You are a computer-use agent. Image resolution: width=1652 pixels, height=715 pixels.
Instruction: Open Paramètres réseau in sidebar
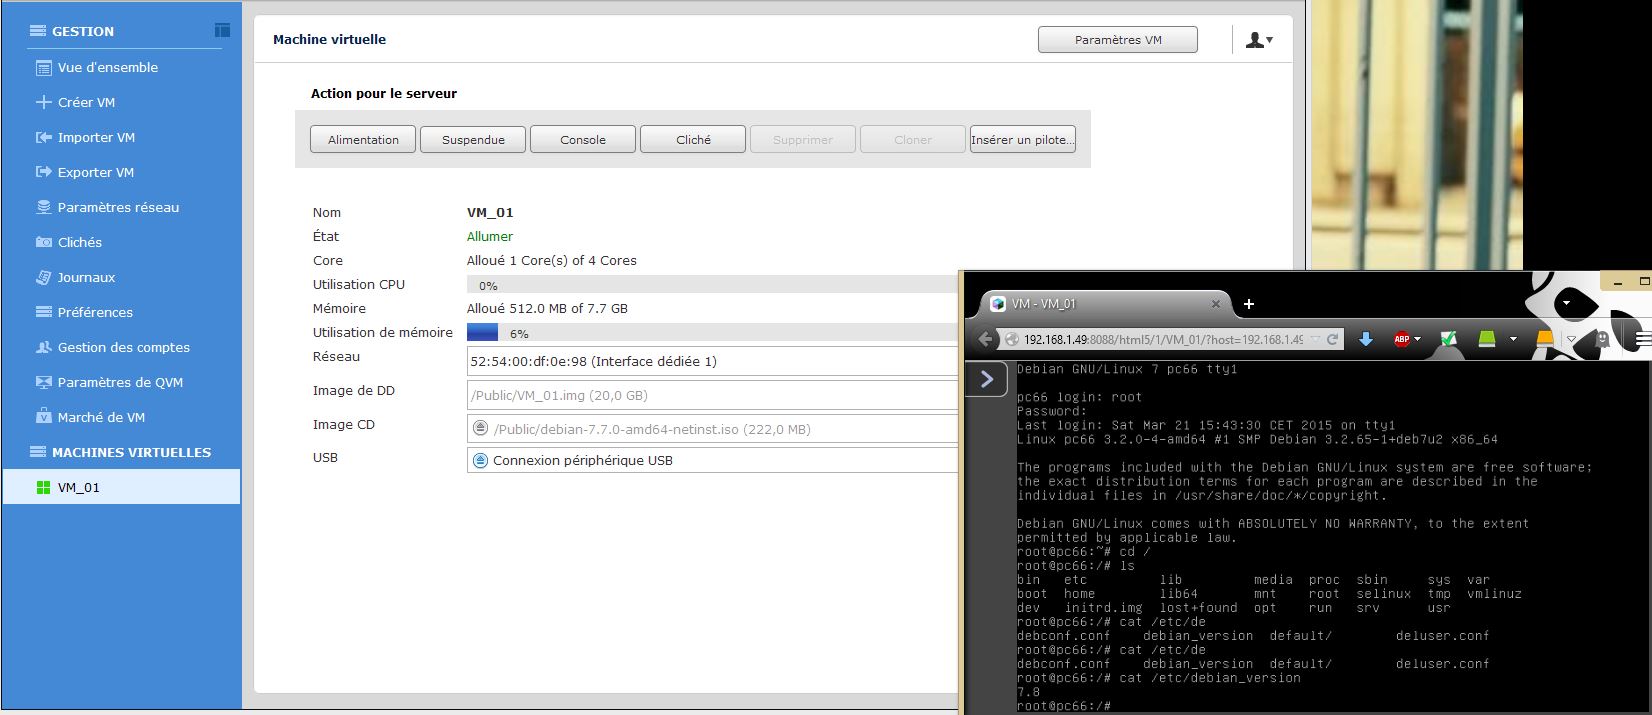tap(118, 207)
